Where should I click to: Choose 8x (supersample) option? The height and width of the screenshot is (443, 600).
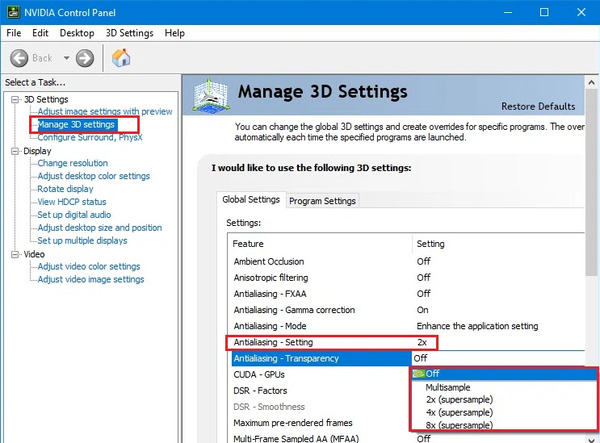point(504,425)
